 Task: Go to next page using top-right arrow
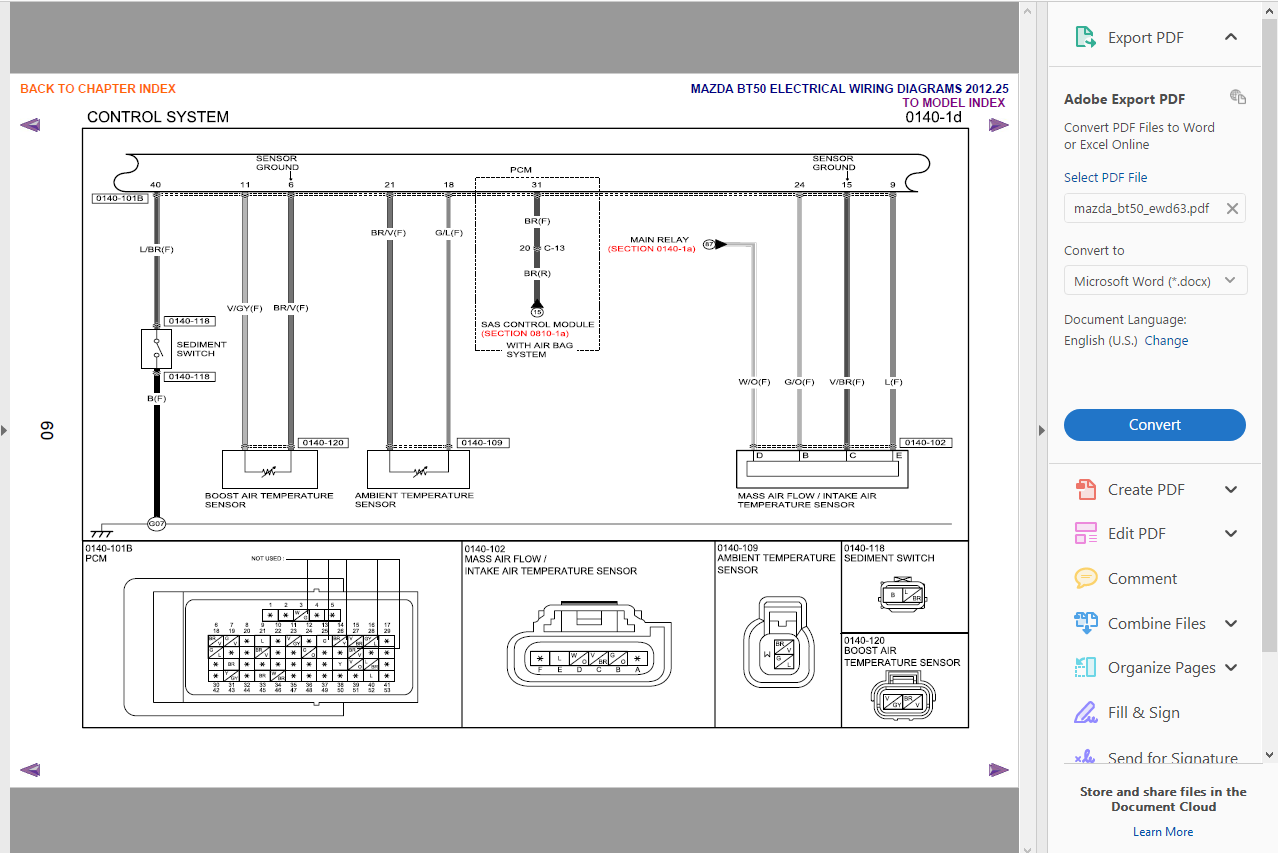pos(999,125)
